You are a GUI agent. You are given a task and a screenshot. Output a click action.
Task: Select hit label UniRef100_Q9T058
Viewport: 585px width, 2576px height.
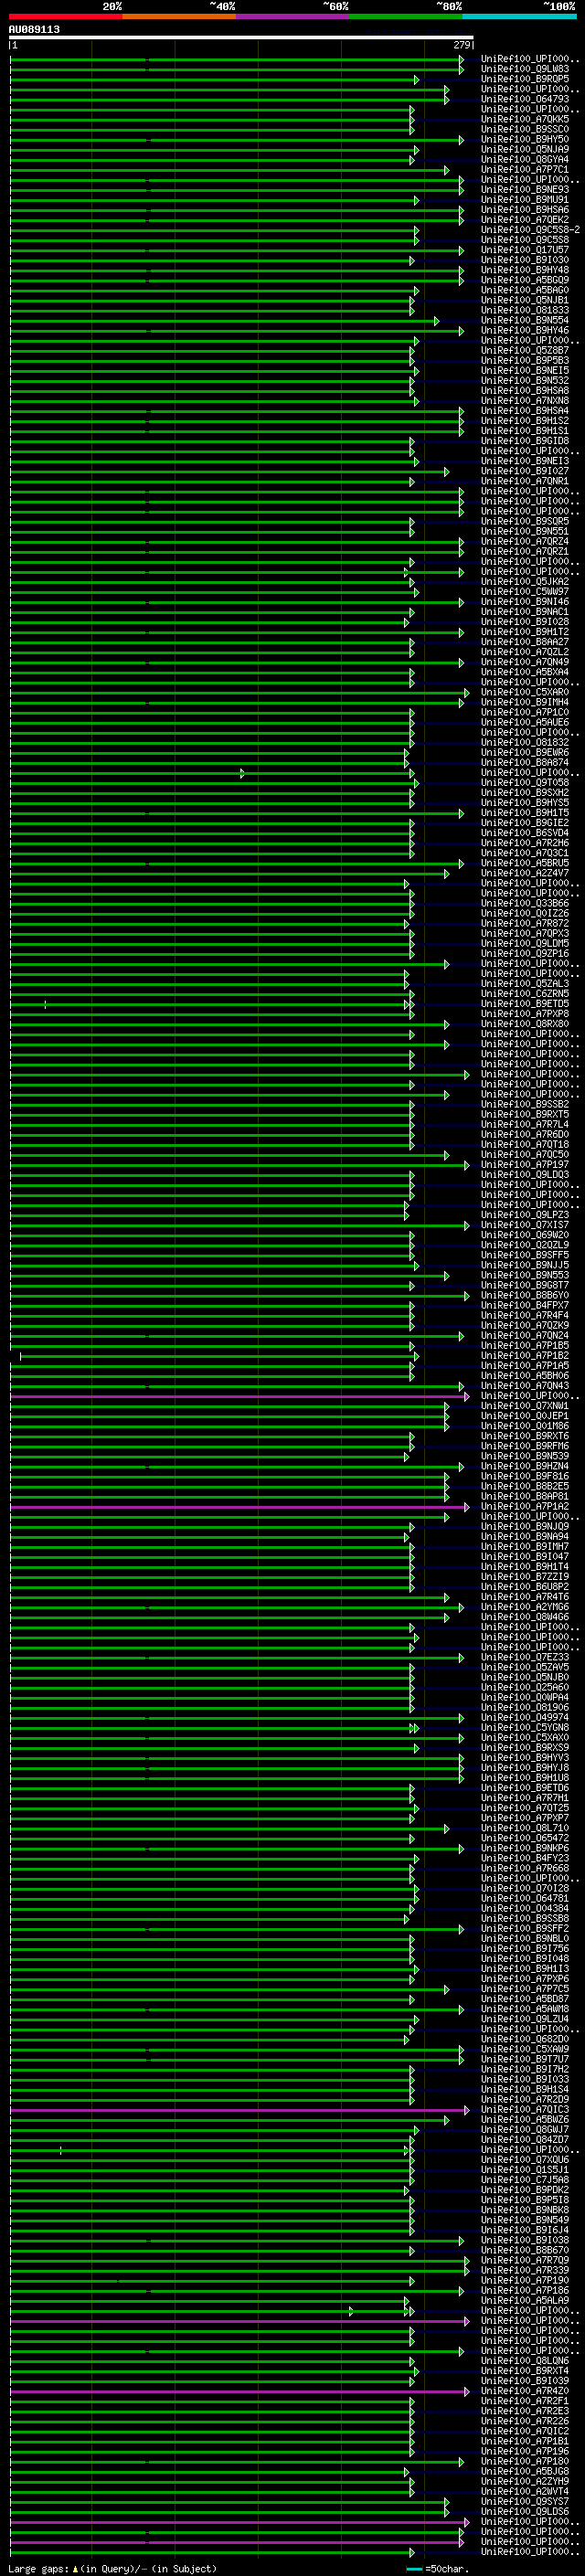pyautogui.click(x=525, y=783)
